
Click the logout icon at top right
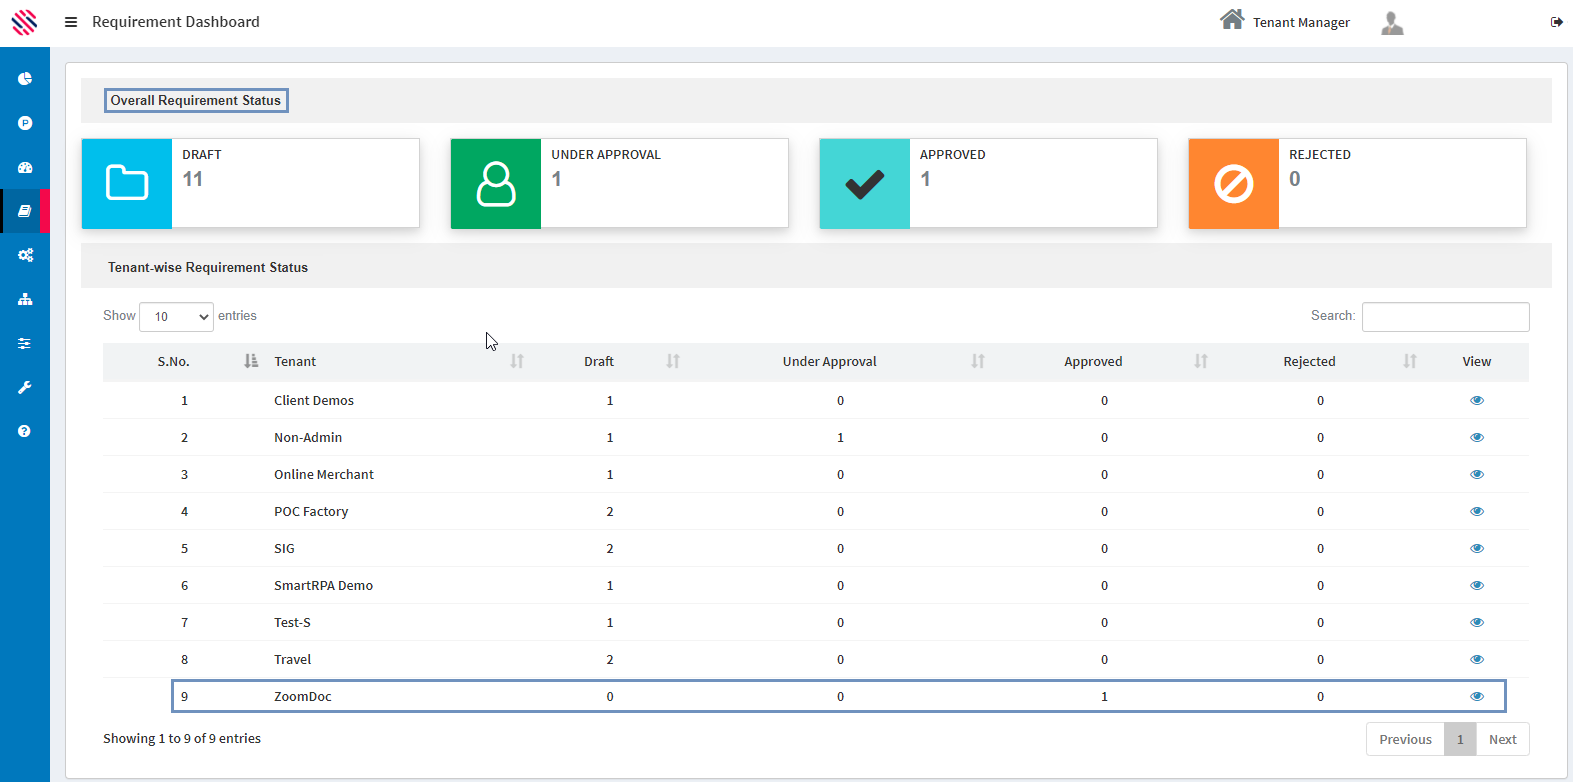1556,22
